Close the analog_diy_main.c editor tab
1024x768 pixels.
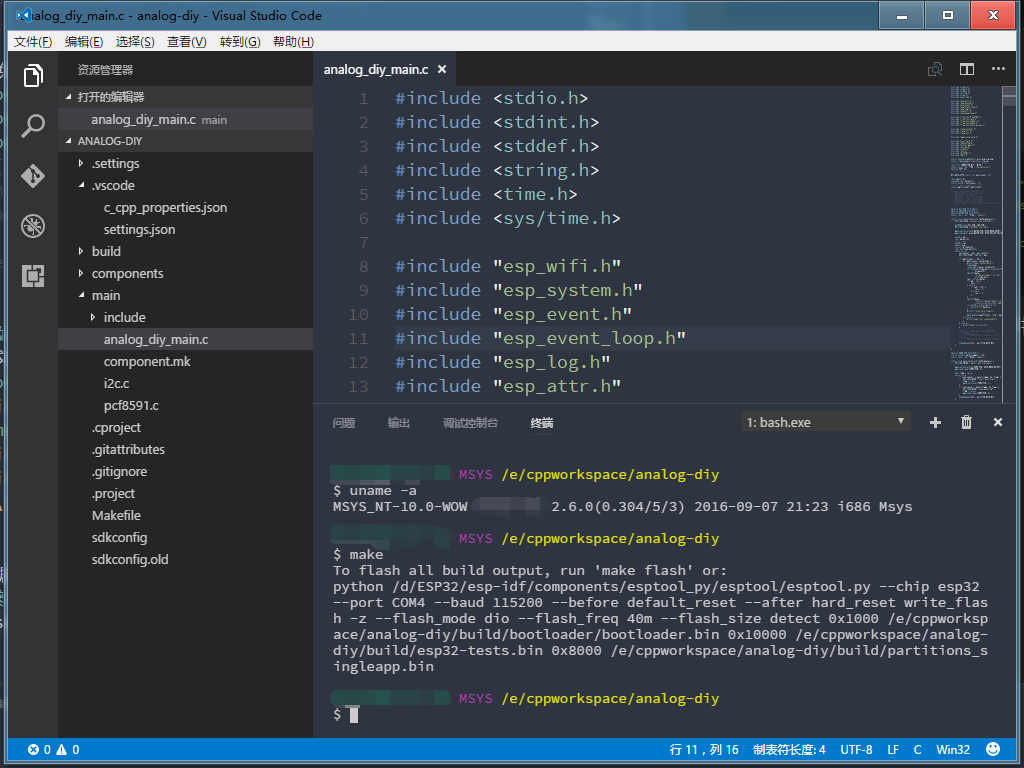[x=442, y=70]
